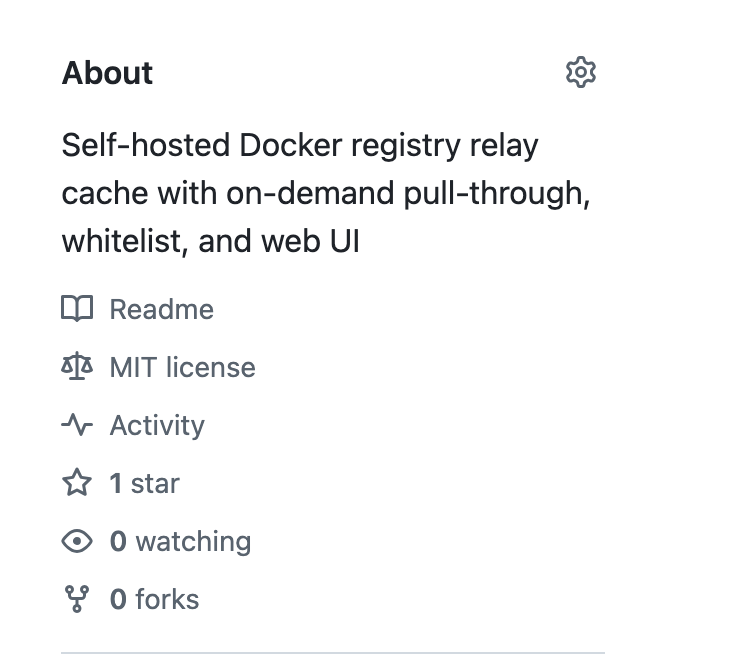Click the fork branch icon
The width and height of the screenshot is (746, 660).
coord(77,599)
